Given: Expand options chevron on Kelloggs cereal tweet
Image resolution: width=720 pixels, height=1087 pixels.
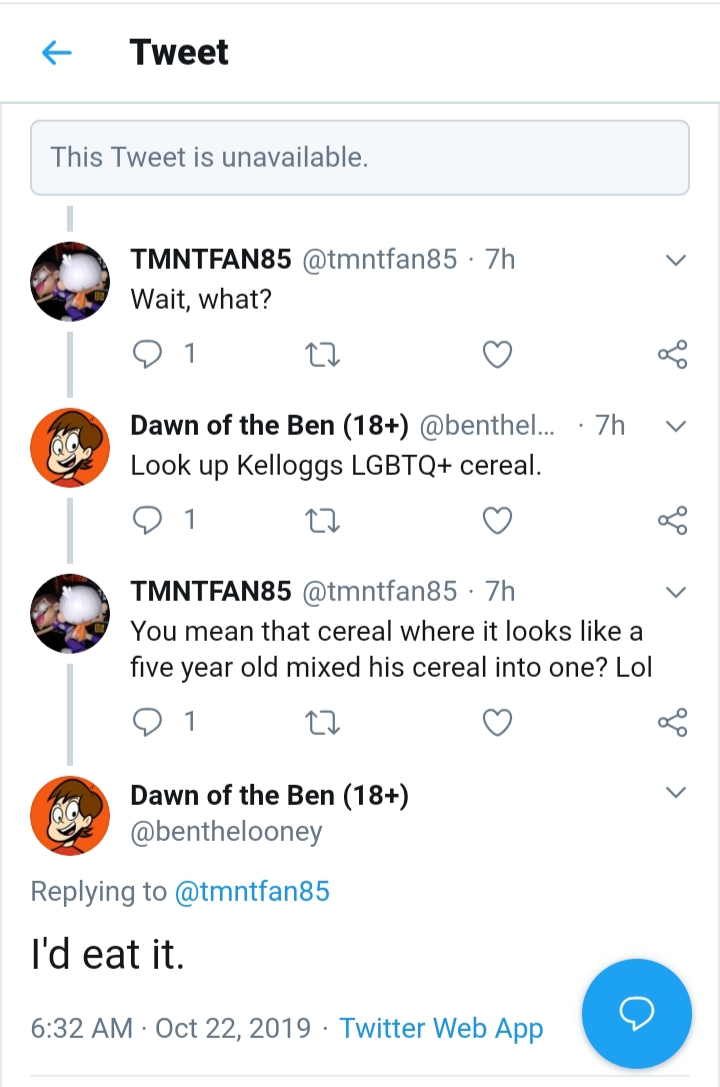Looking at the screenshot, I should click(x=675, y=426).
